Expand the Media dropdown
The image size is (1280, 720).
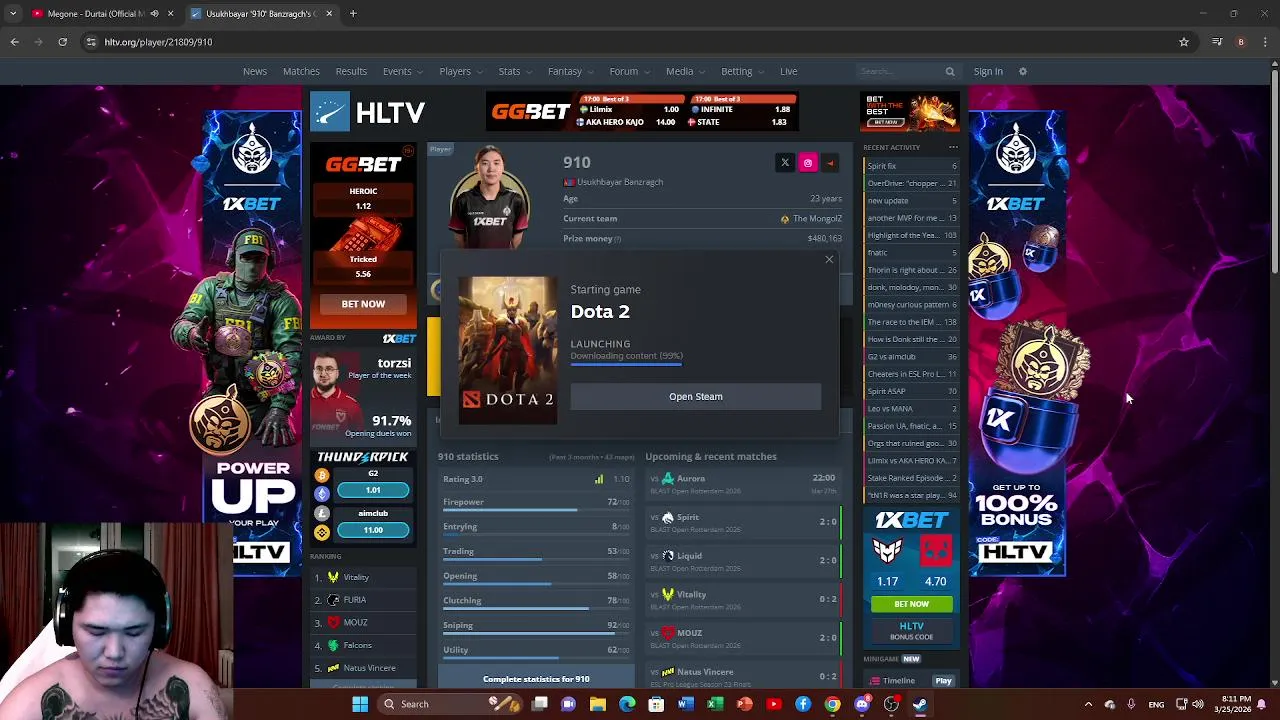click(x=685, y=71)
